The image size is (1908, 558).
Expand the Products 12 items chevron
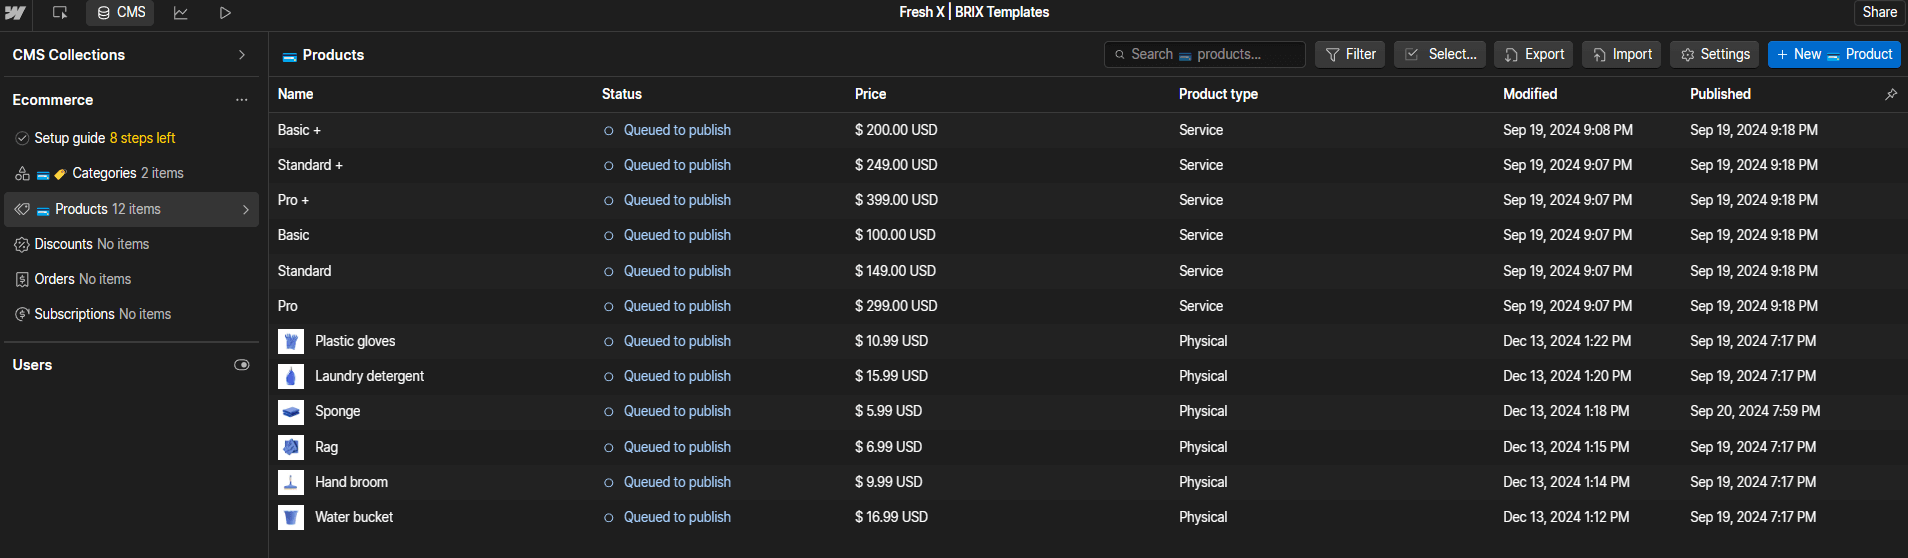click(245, 209)
